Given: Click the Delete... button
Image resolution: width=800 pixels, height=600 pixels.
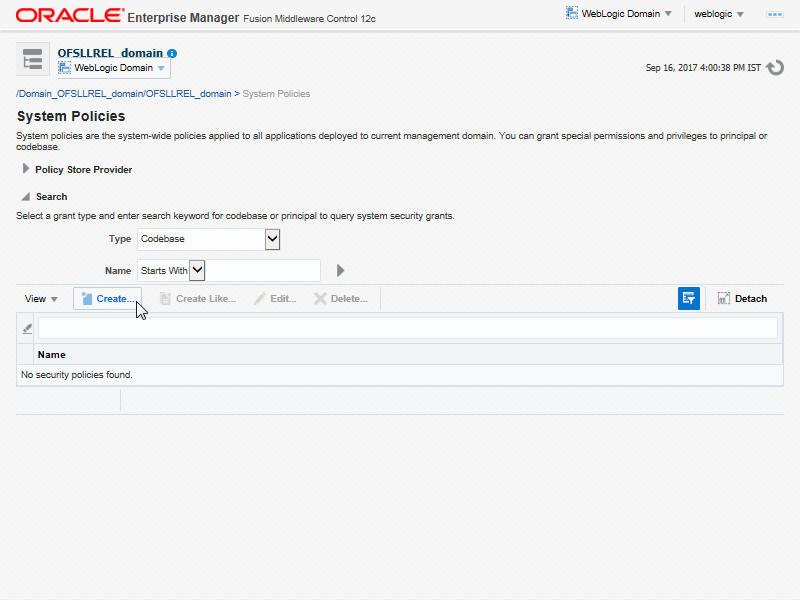Looking at the screenshot, I should pos(341,298).
